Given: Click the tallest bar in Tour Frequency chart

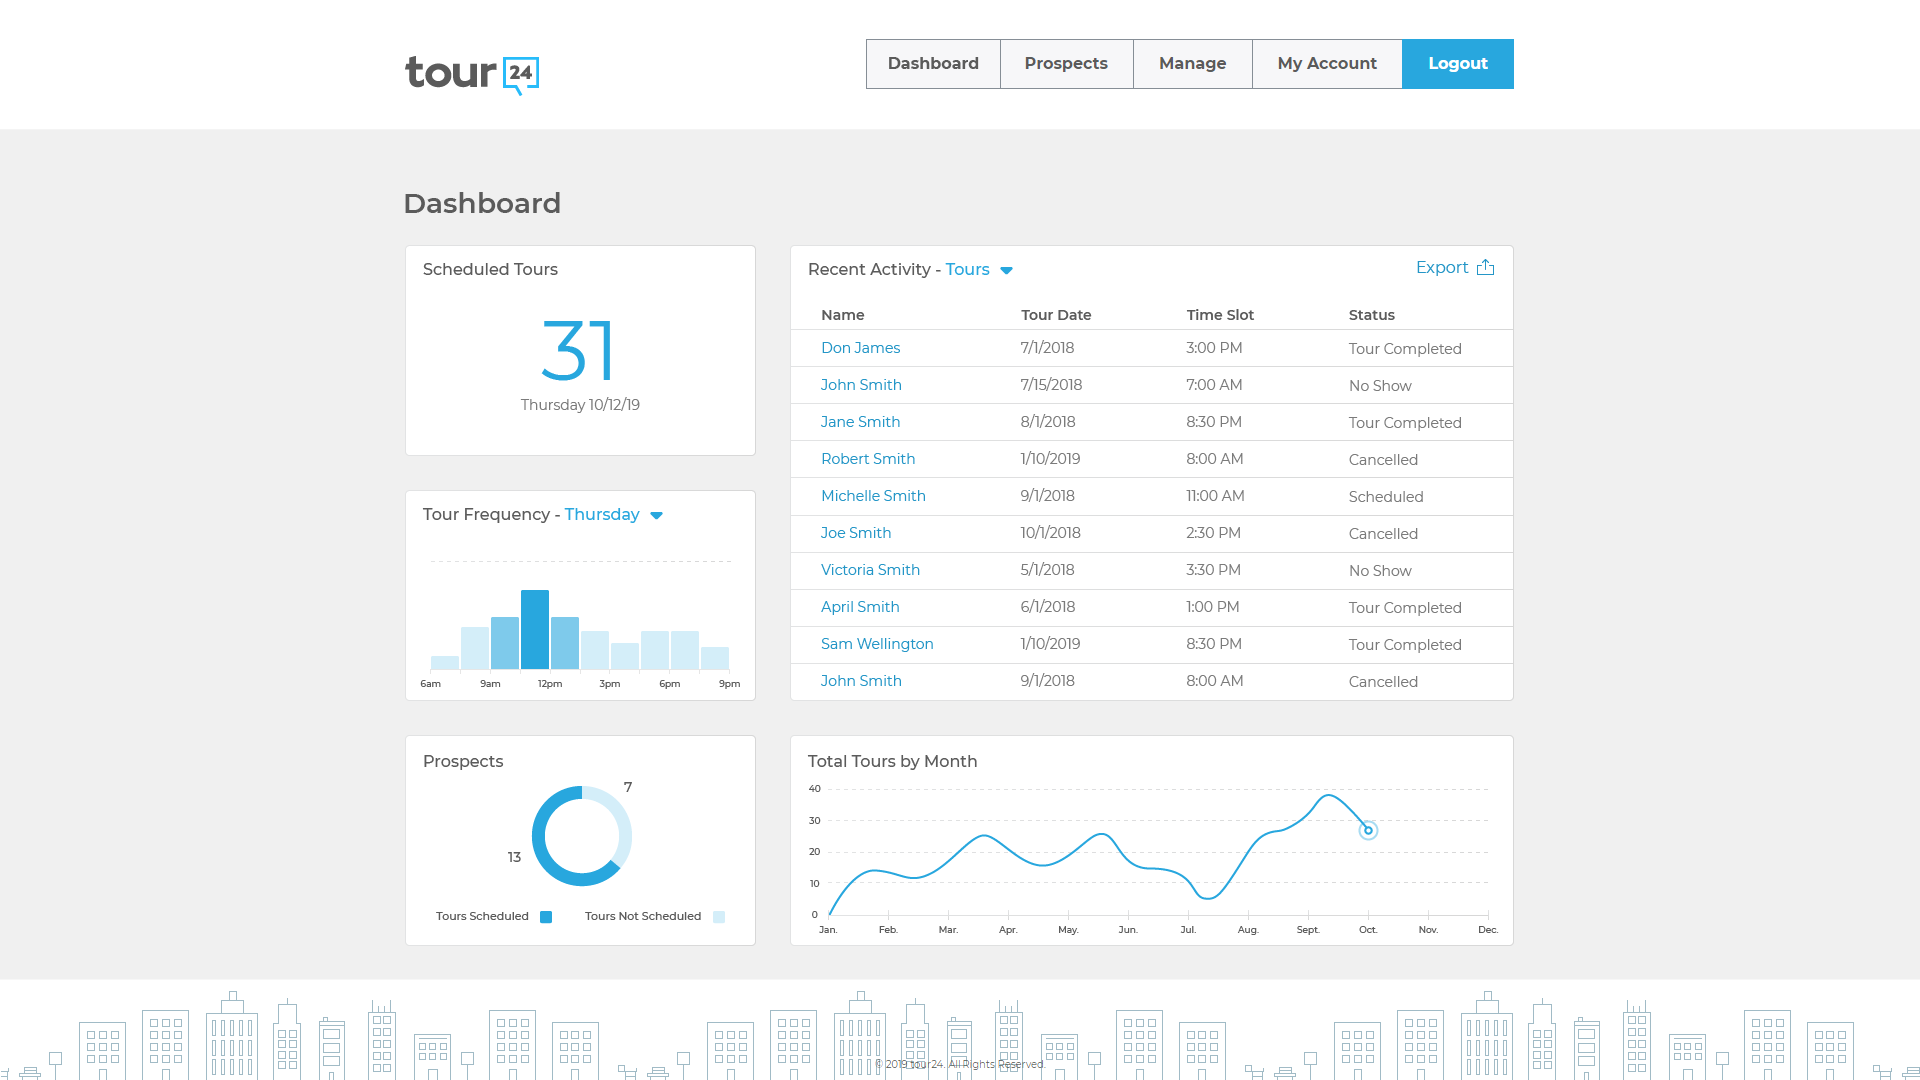Looking at the screenshot, I should (x=535, y=629).
